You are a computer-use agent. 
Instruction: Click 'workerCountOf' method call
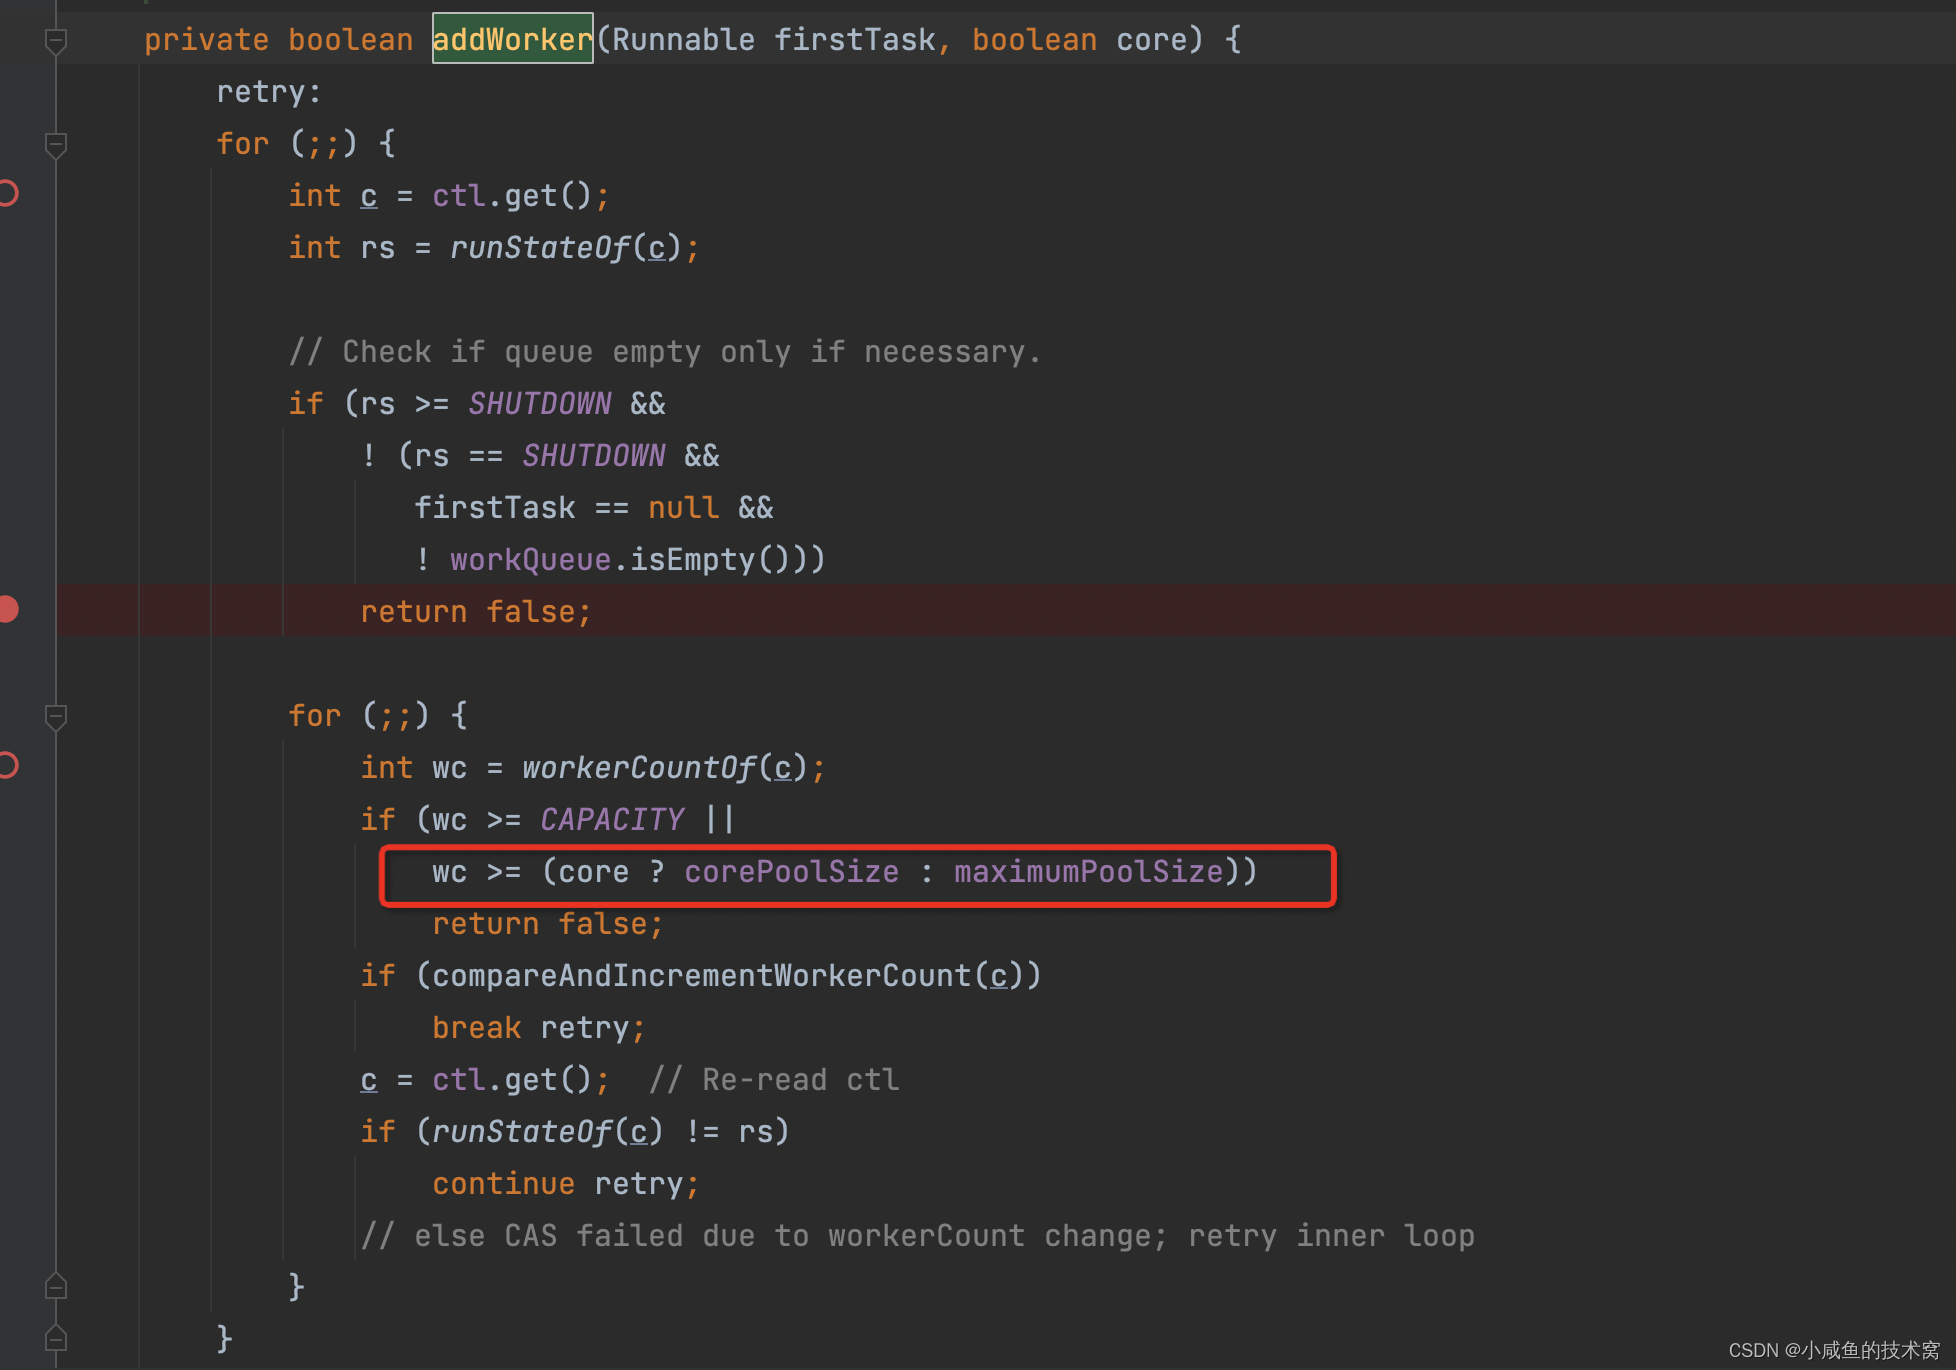639,768
